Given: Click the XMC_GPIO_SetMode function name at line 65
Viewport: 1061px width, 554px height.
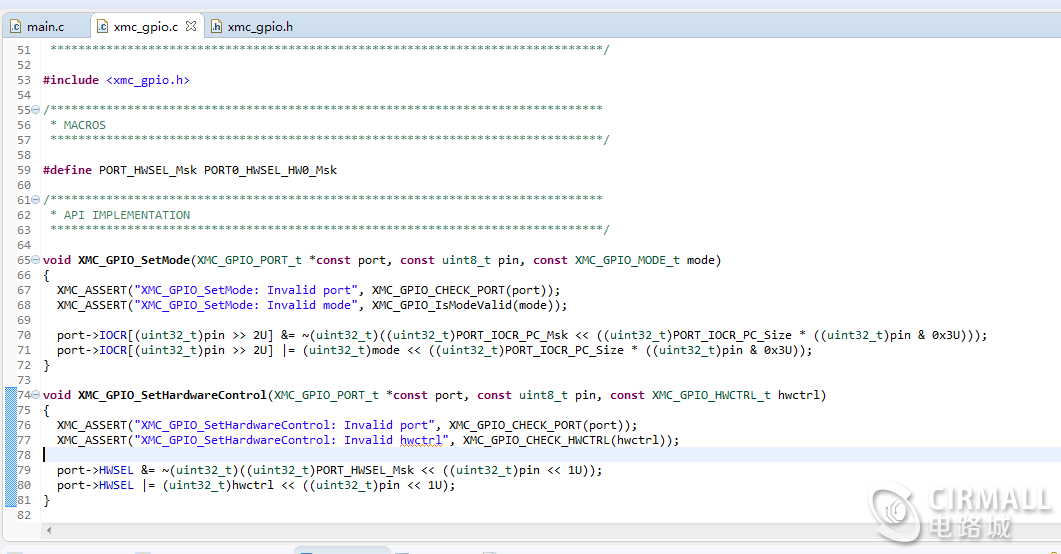Looking at the screenshot, I should 133,260.
